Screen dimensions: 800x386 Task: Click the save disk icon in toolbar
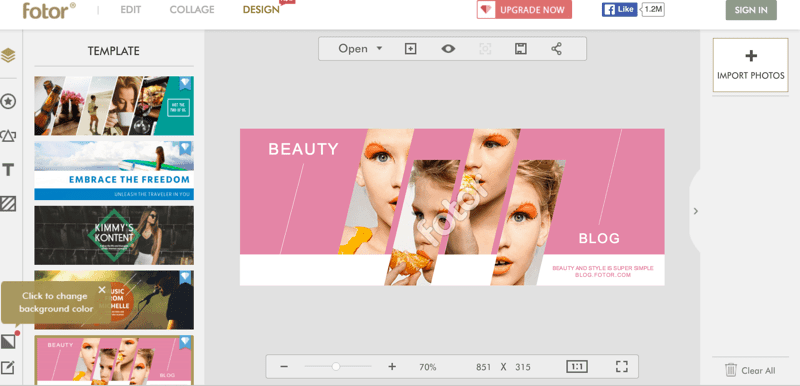[520, 49]
